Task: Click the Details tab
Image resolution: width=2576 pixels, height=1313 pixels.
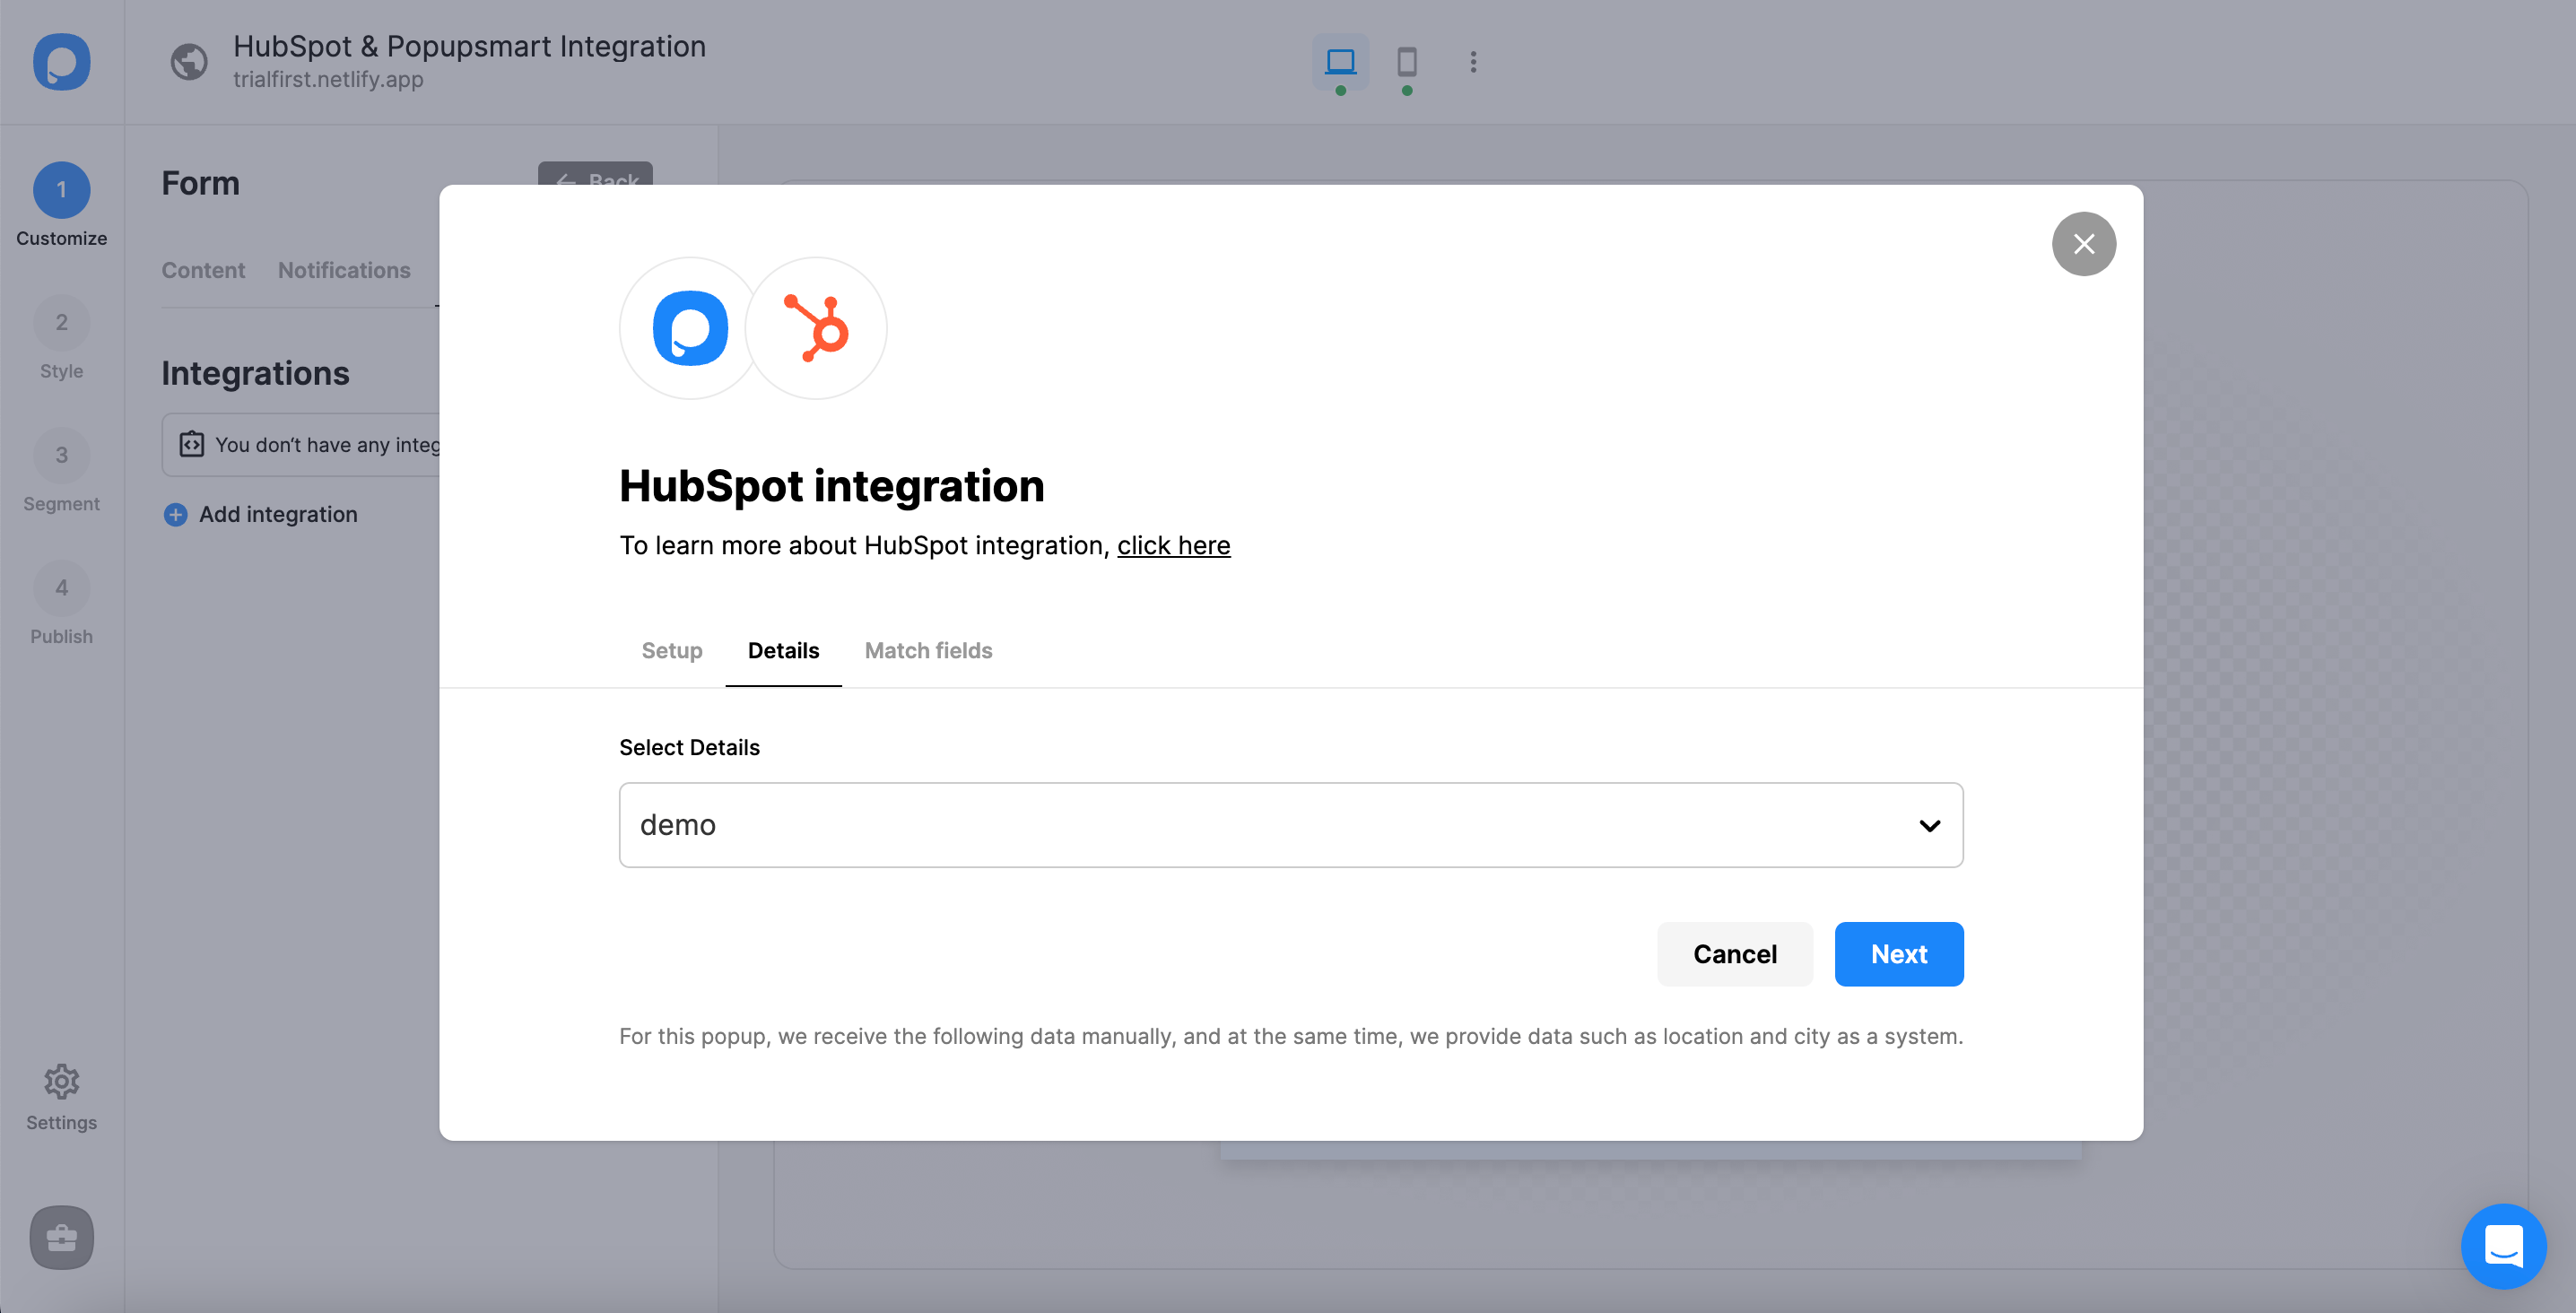Action: 782,650
